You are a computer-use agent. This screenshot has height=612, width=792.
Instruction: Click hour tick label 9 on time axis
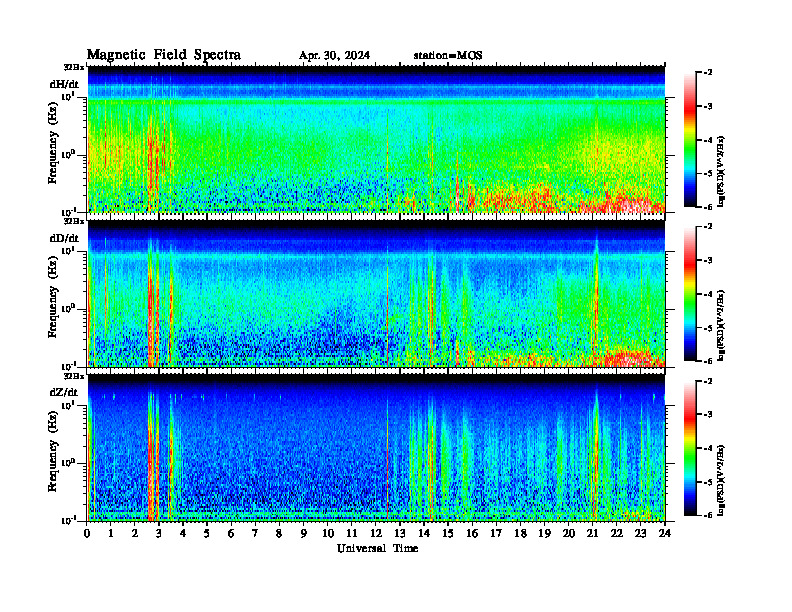pyautogui.click(x=304, y=533)
